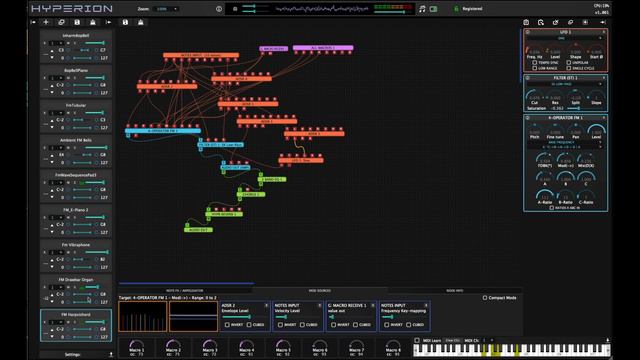Click the down arrow in InharmBopBell layer

pos(52,58)
